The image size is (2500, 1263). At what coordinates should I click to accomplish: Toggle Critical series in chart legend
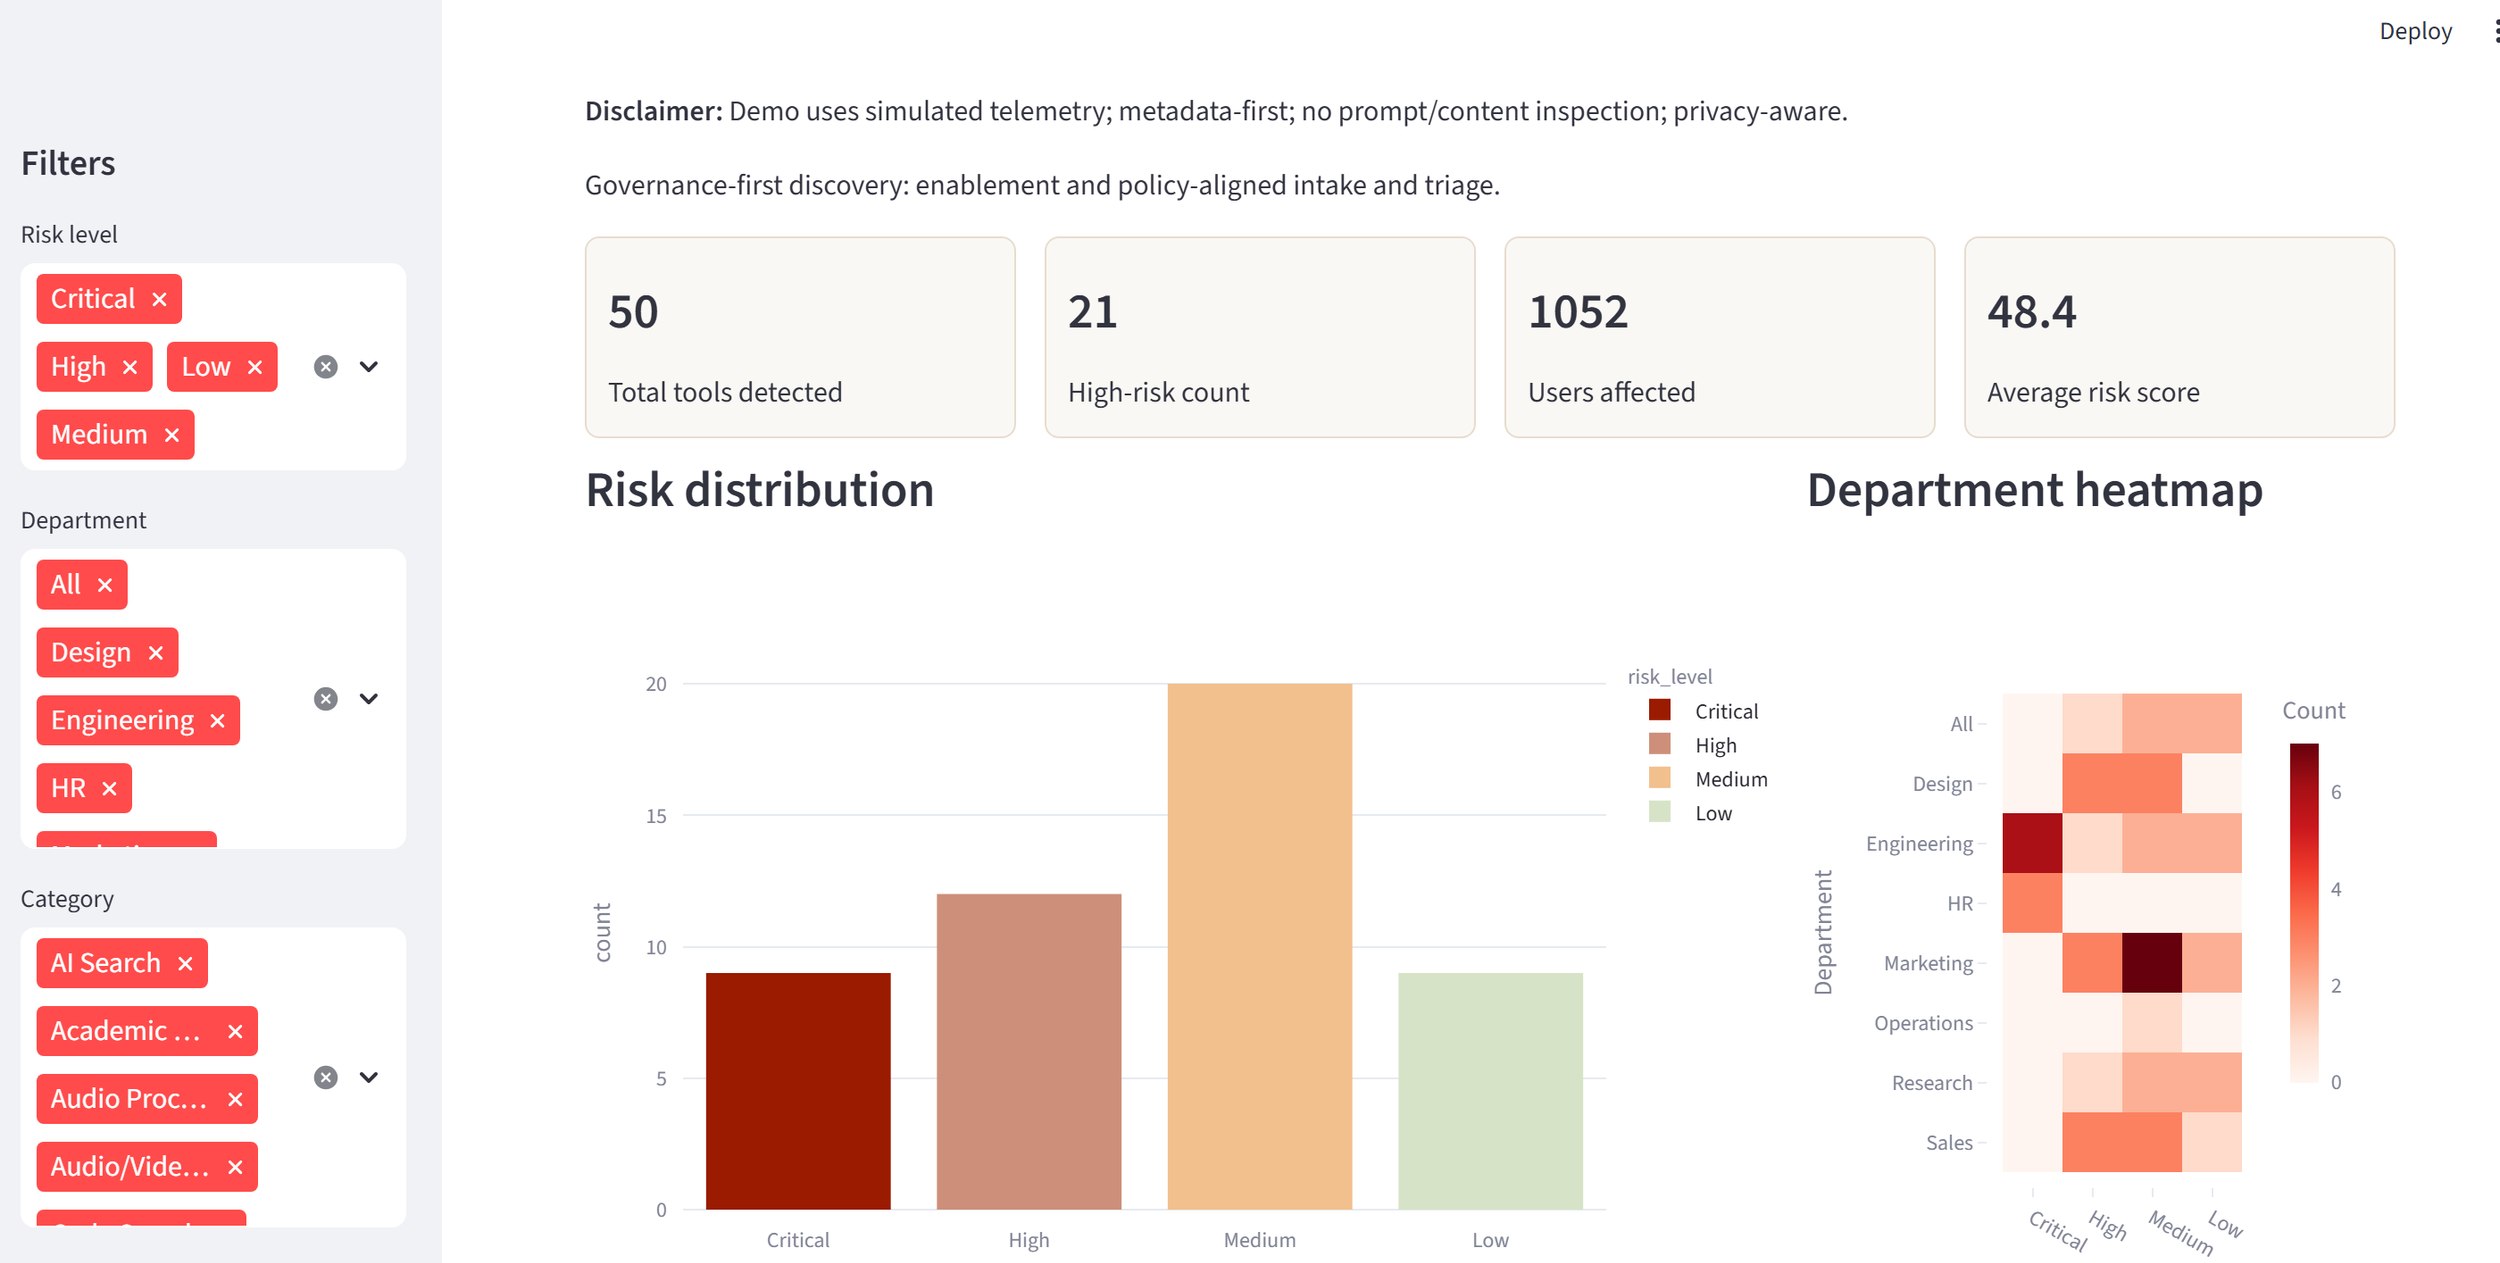pos(1726,712)
